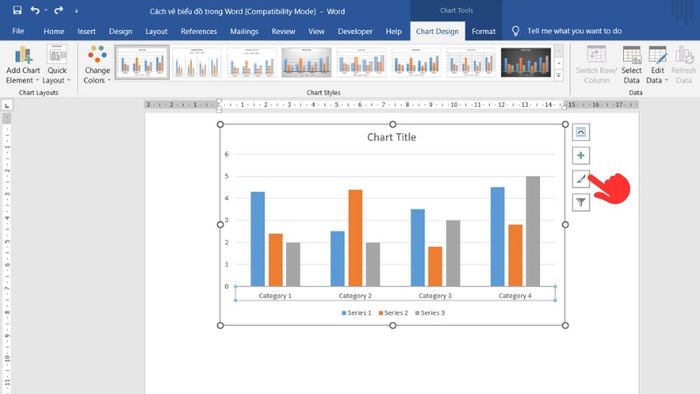
Task: Apply the seventh chart style with gridlines
Action: pyautogui.click(x=471, y=62)
